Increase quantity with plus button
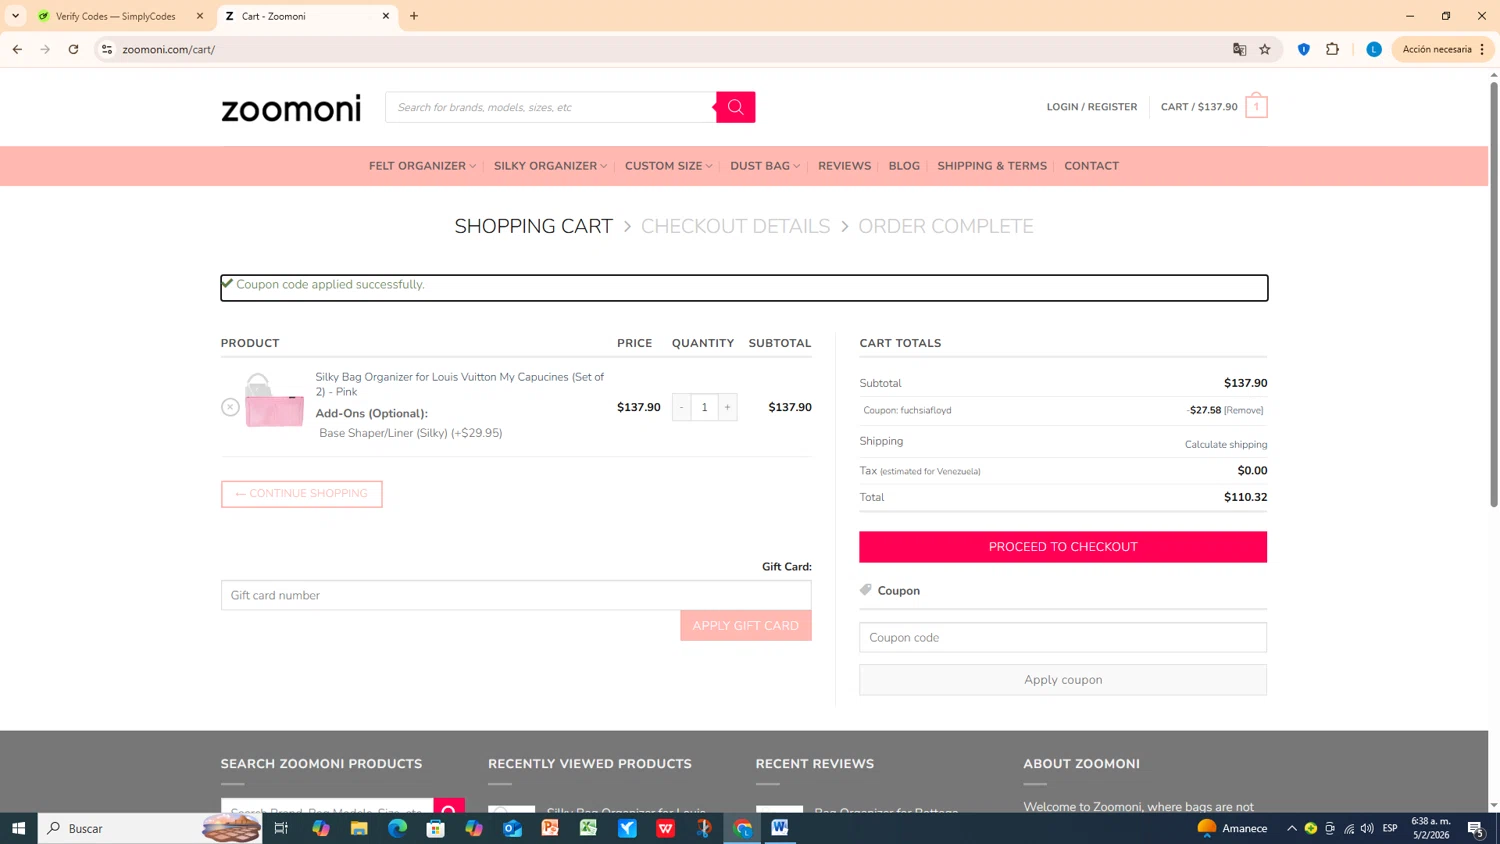 pyautogui.click(x=727, y=407)
